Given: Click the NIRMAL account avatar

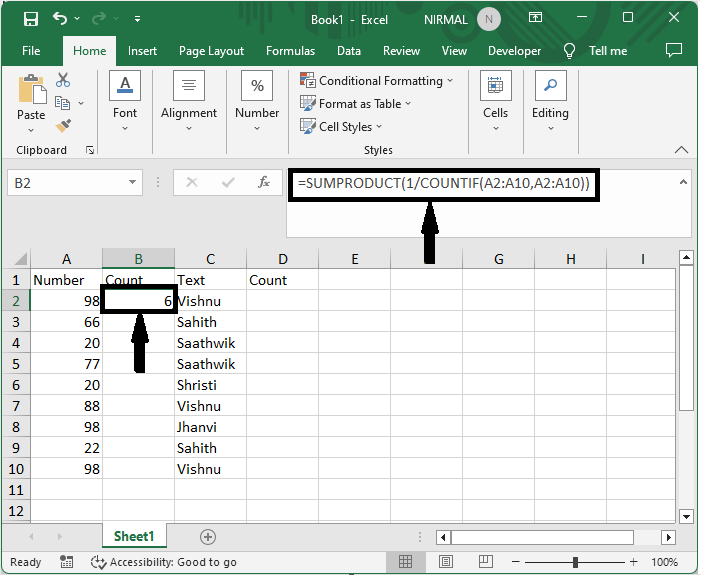Looking at the screenshot, I should [488, 19].
